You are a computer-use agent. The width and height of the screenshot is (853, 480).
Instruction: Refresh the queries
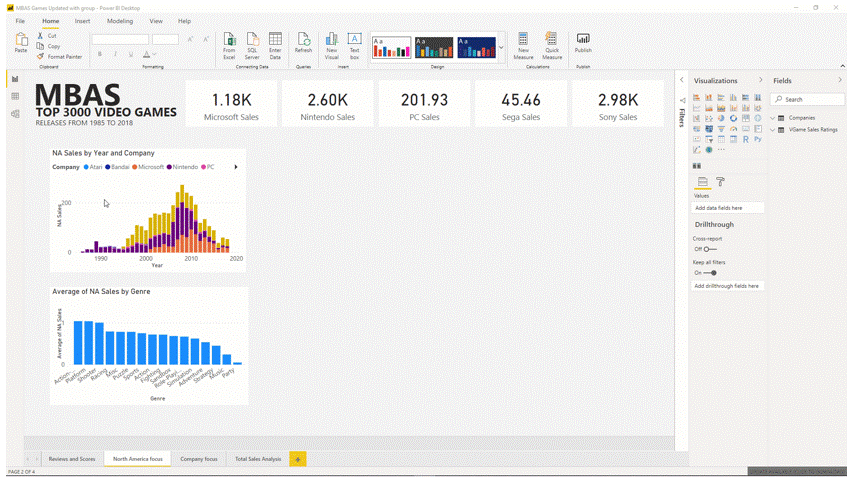coord(303,42)
